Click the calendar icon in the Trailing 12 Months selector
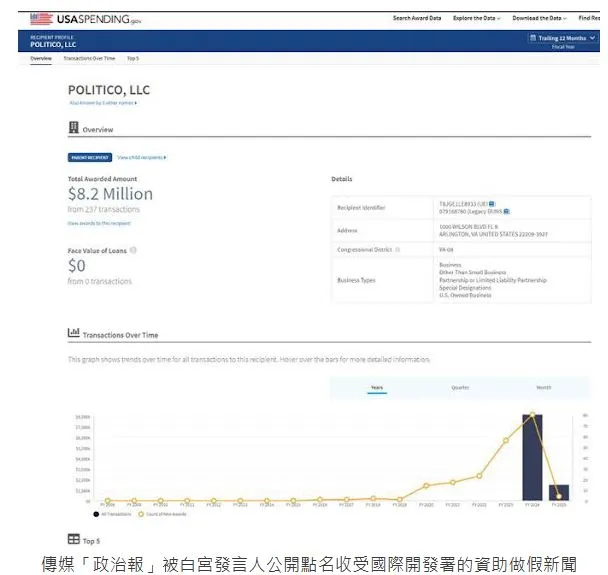Image resolution: width=608 pixels, height=575 pixels. click(533, 38)
